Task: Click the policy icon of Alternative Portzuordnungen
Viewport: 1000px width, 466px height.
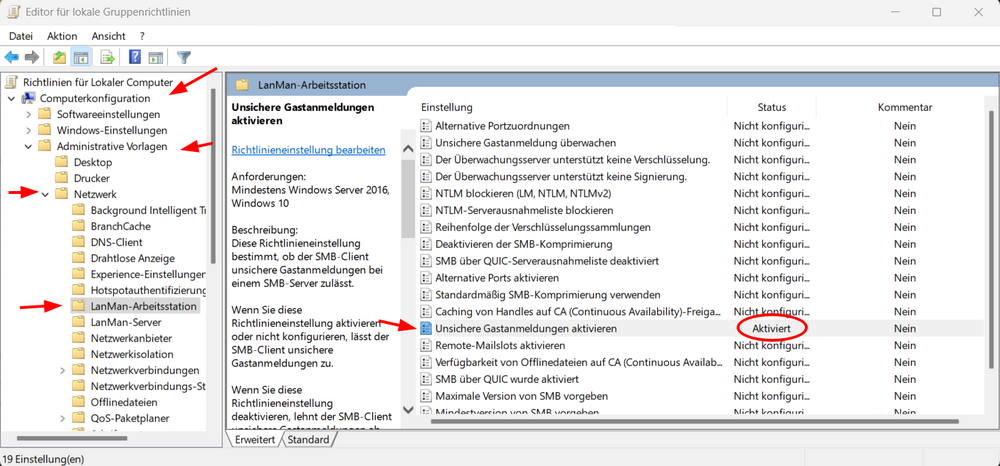Action: pos(425,126)
